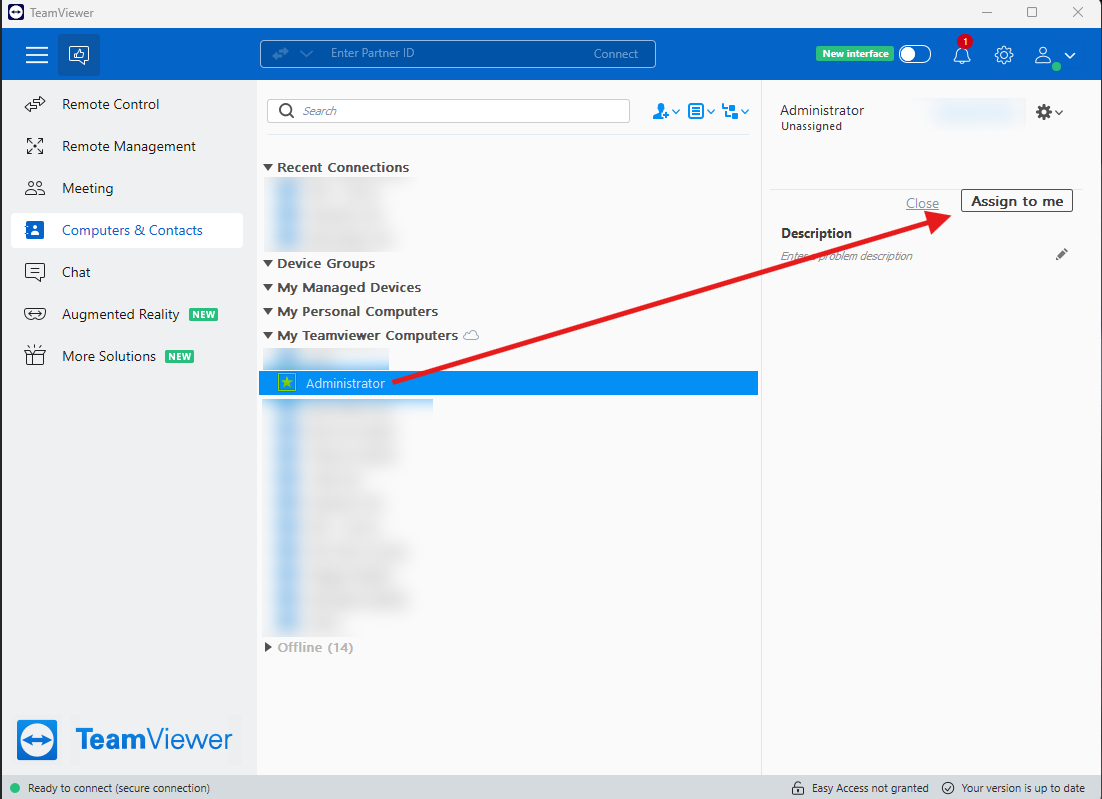Click the Administrator name in details panel
1102x799 pixels.
(822, 110)
